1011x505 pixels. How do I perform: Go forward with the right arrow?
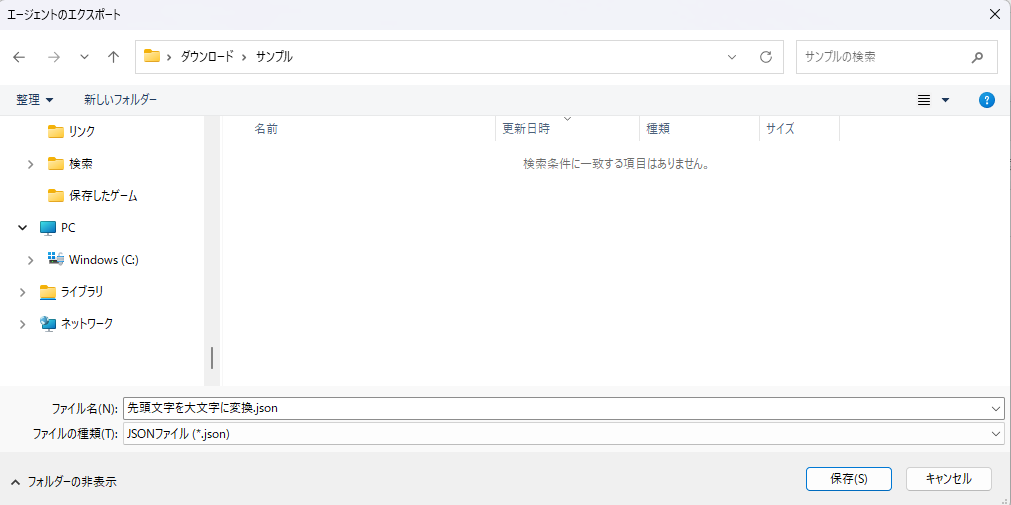[54, 57]
